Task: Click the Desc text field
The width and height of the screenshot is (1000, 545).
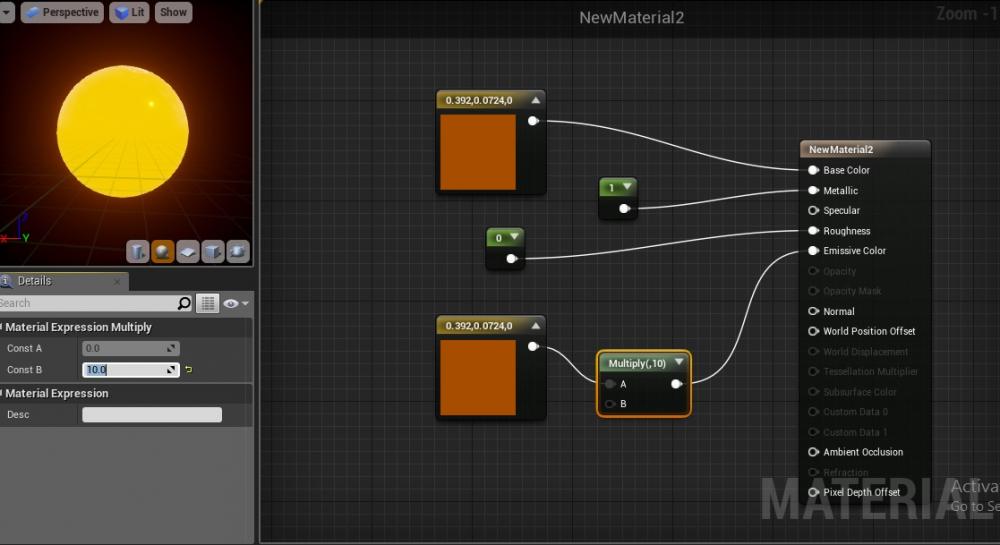Action: pos(152,415)
